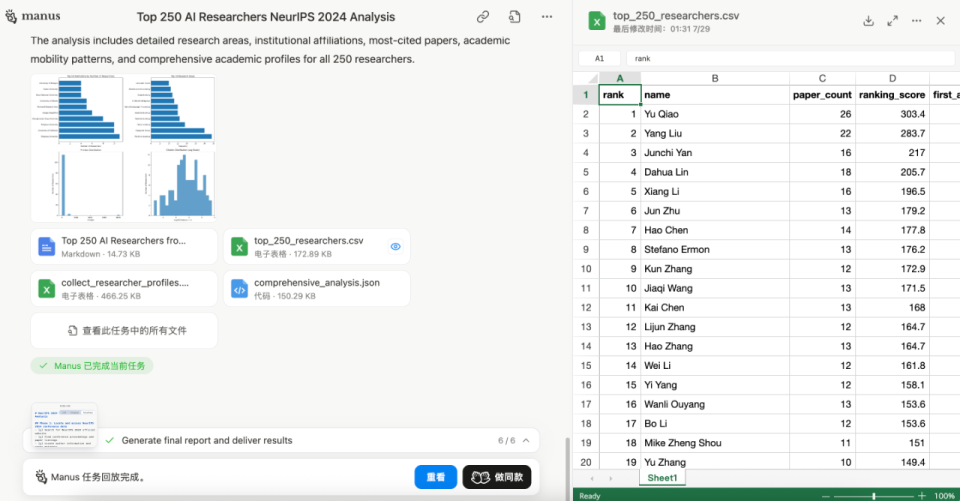Click the zoom in plus button
The height and width of the screenshot is (501, 960).
921,495
